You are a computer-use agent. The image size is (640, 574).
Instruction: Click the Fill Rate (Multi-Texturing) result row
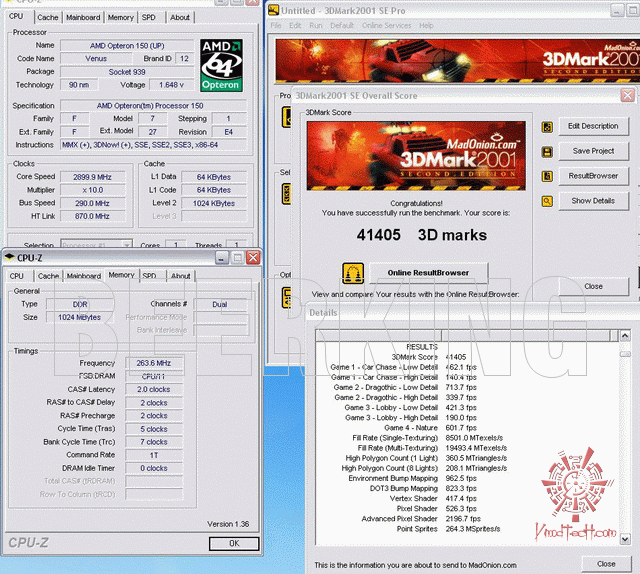432,448
